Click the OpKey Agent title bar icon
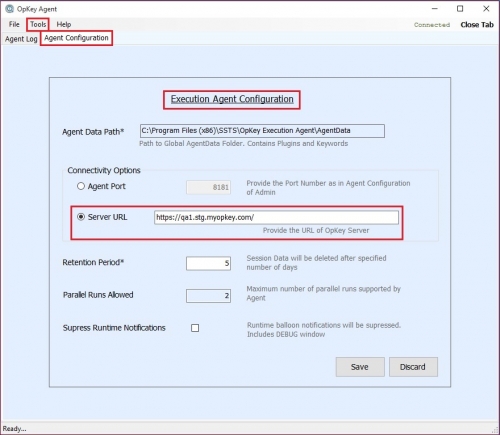This screenshot has width=500, height=435. [9, 9]
